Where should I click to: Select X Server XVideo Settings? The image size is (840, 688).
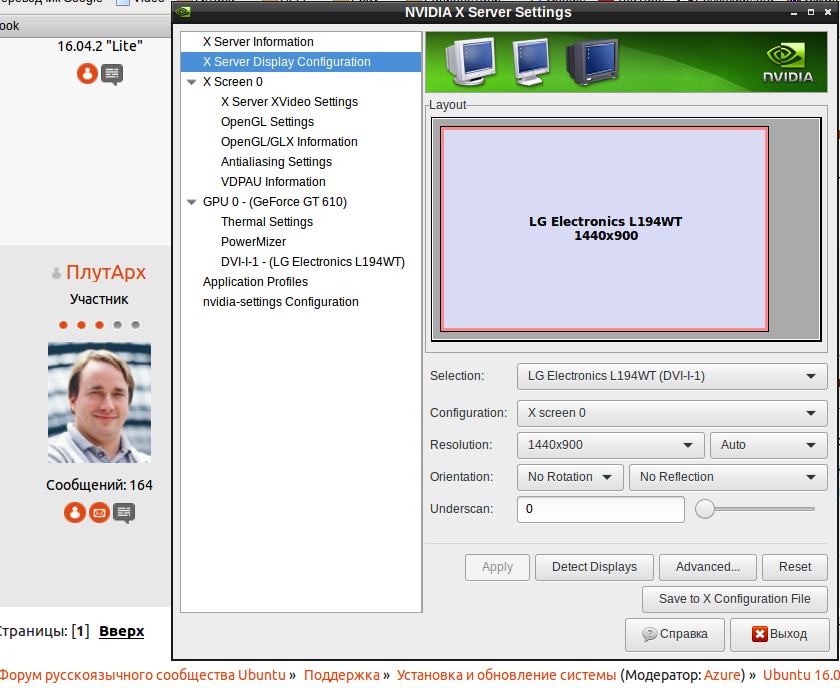tap(289, 102)
